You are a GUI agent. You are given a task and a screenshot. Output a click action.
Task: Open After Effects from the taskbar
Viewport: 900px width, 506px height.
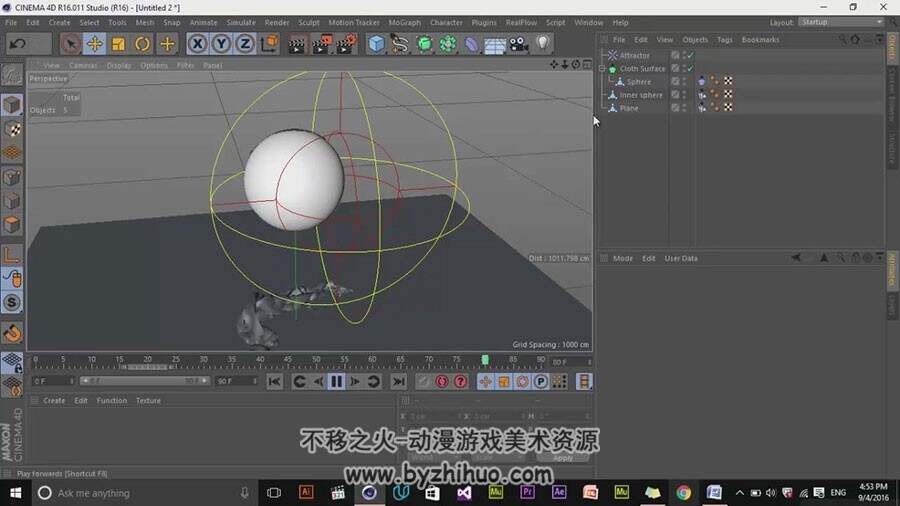point(558,493)
